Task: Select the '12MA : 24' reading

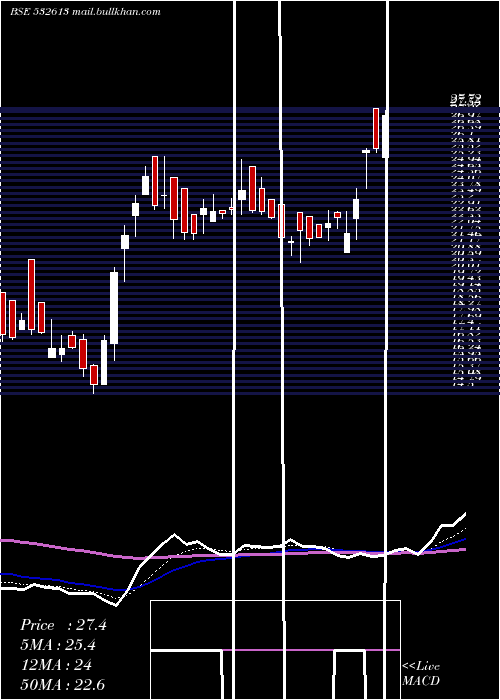Action: [x=57, y=665]
